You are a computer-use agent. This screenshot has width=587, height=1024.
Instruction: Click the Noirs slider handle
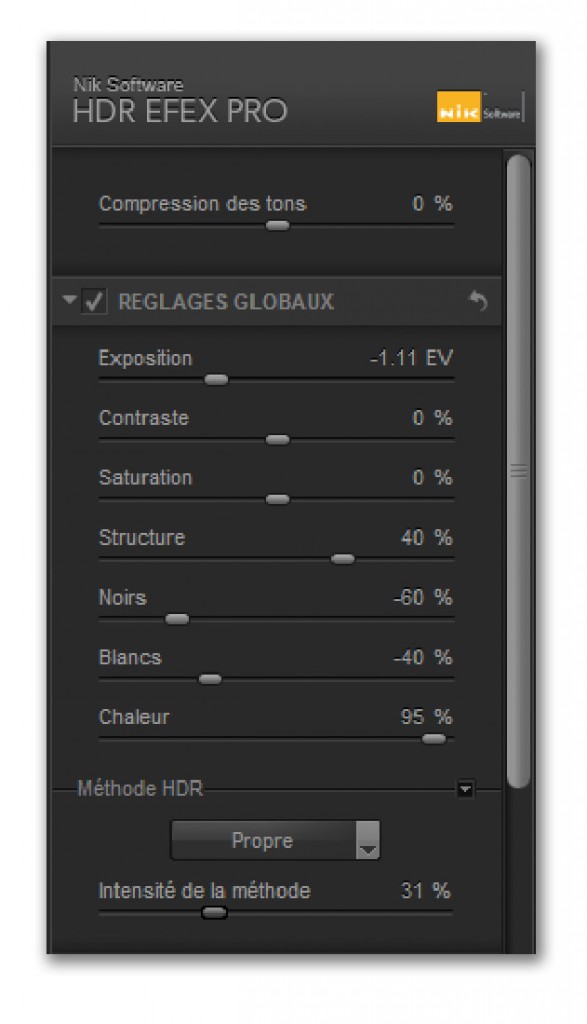(177, 619)
